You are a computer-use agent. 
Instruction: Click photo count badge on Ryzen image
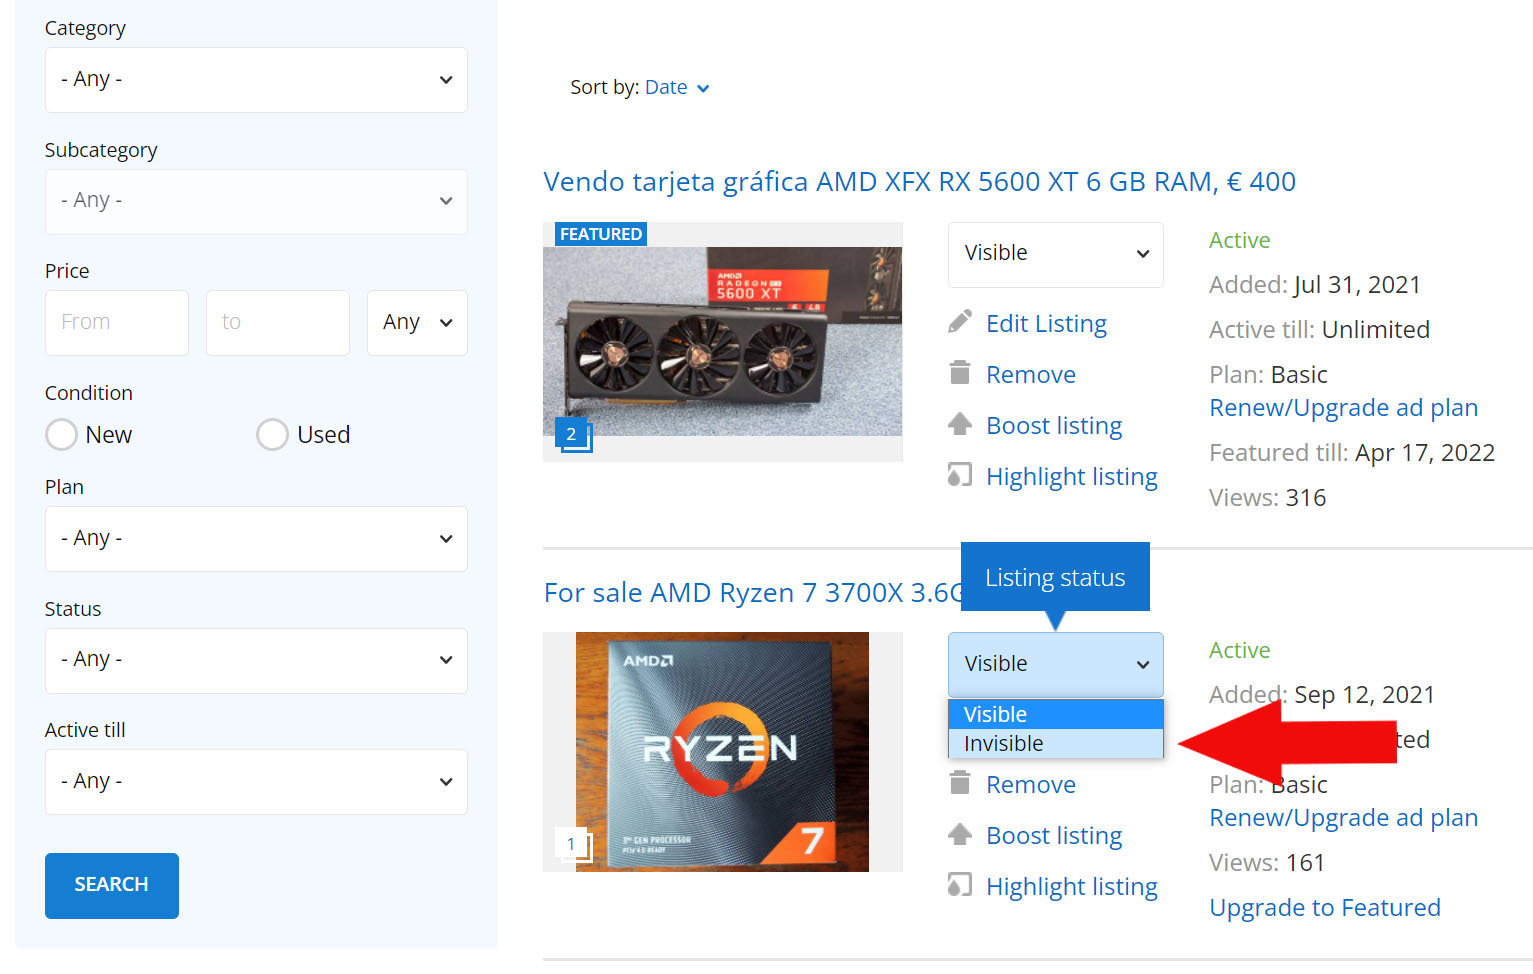pos(573,845)
